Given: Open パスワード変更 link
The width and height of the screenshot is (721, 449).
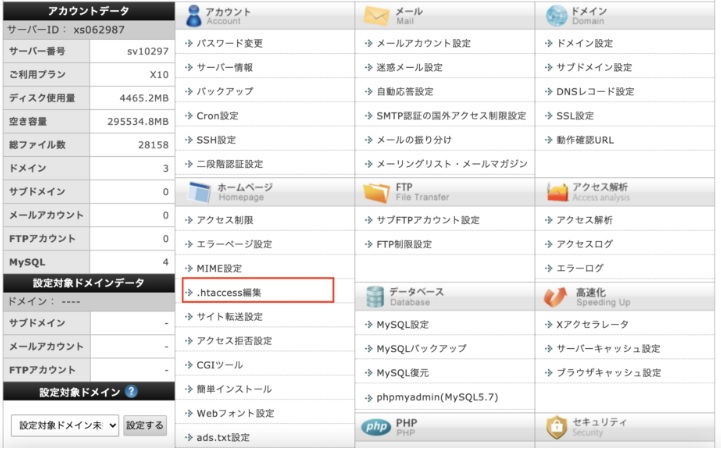Looking at the screenshot, I should [229, 44].
